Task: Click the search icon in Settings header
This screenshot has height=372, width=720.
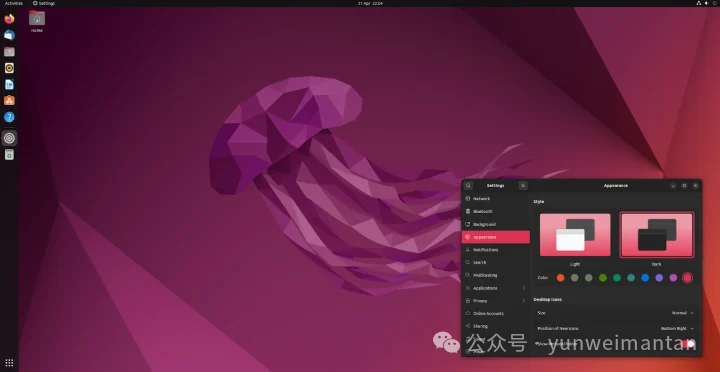Action: pos(468,186)
